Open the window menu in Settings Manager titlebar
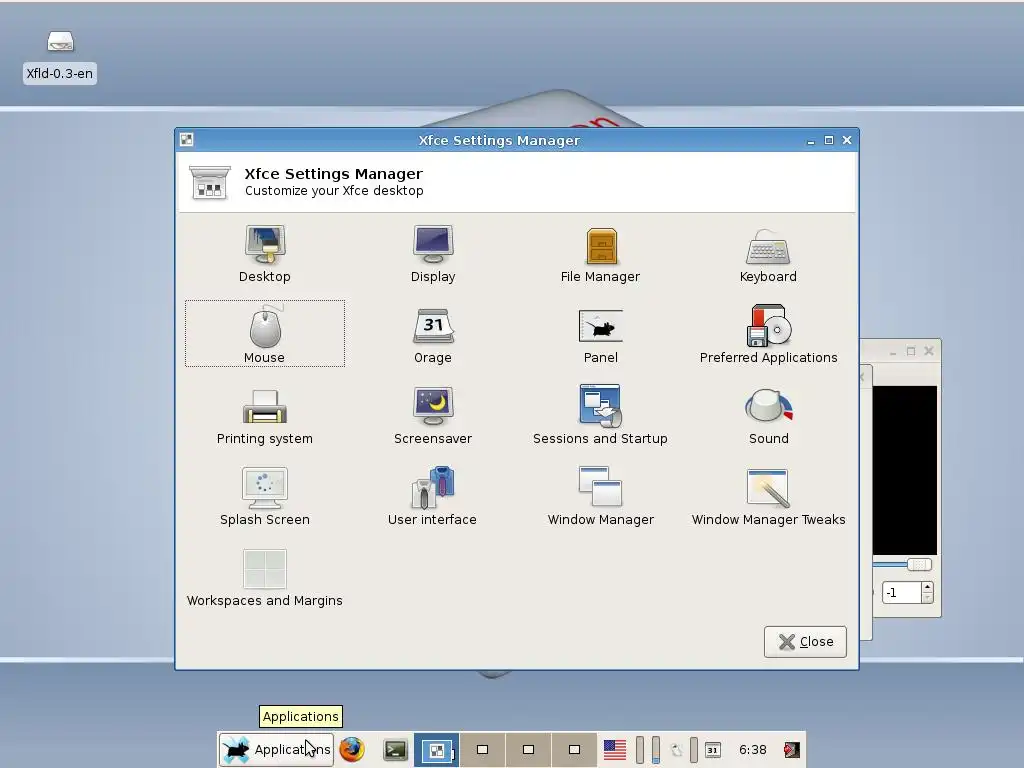This screenshot has height=768, width=1024. pyautogui.click(x=187, y=139)
